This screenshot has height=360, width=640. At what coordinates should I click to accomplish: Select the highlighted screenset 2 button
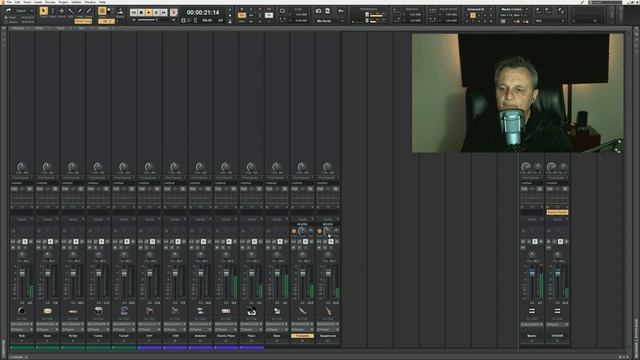(x=473, y=15)
